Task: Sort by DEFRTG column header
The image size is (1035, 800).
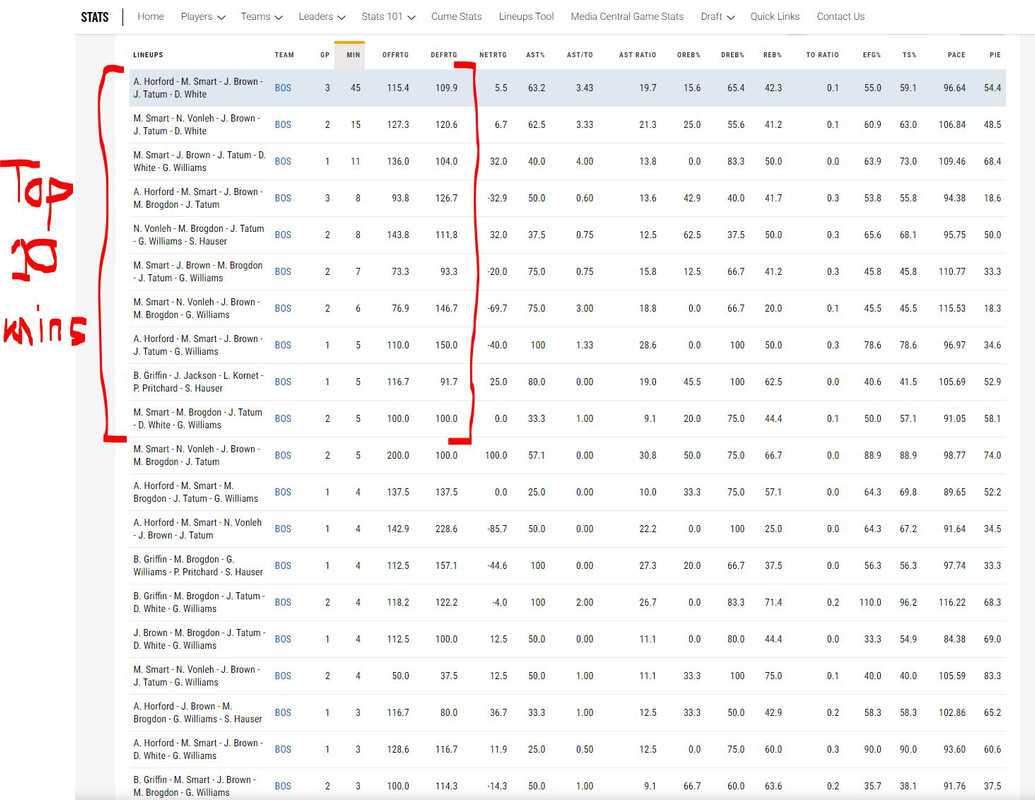Action: tap(444, 55)
